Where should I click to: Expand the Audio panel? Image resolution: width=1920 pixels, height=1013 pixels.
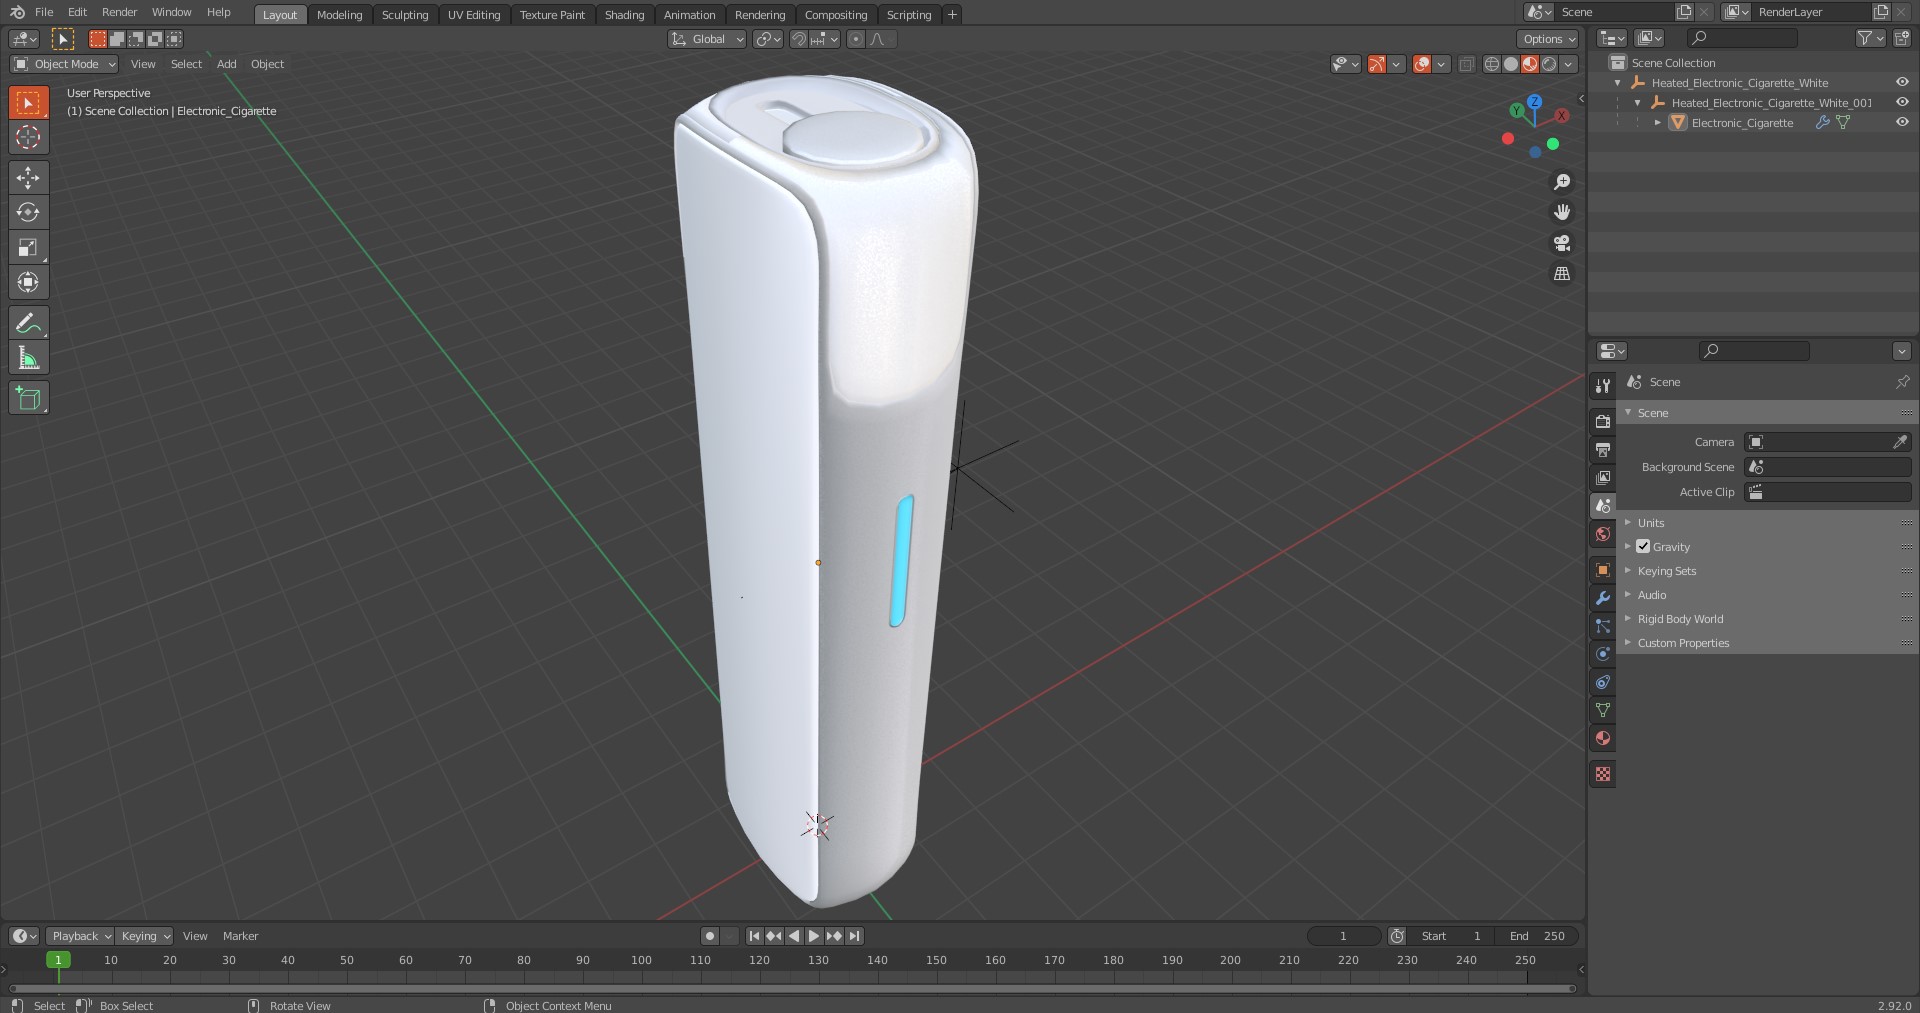coord(1651,594)
